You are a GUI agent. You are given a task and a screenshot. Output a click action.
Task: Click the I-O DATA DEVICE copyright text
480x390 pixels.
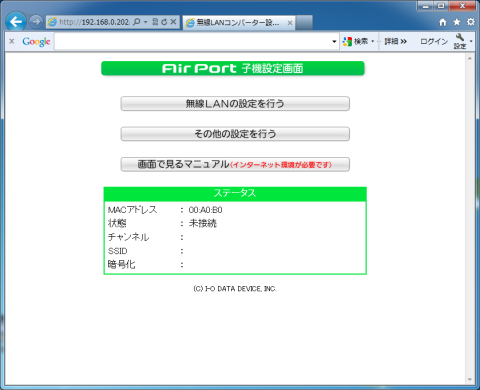click(235, 289)
